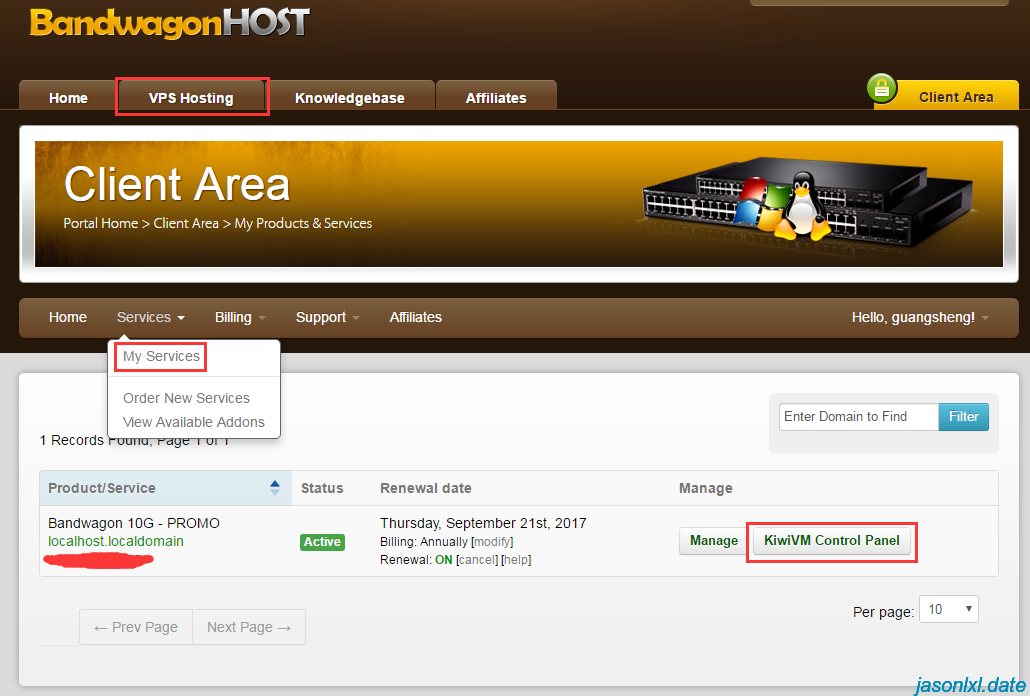Click the Prev Page button

point(136,627)
